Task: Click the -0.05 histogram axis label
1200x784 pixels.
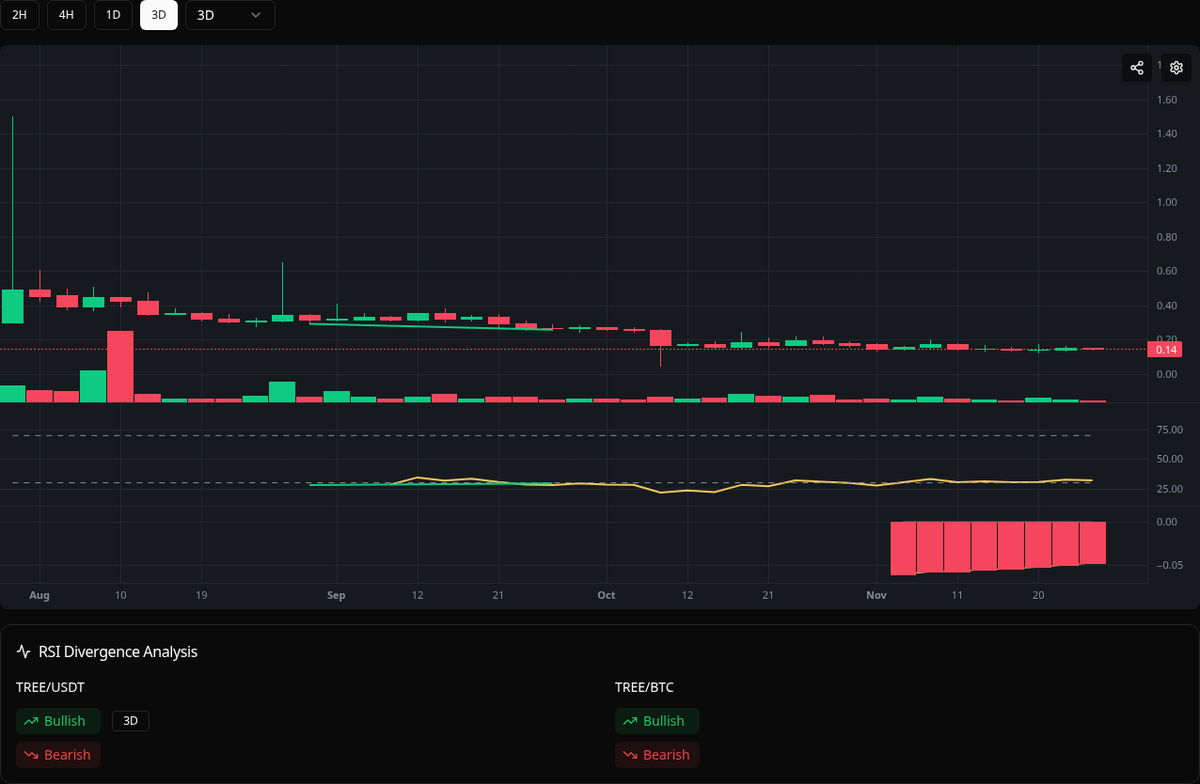Action: coord(1168,566)
